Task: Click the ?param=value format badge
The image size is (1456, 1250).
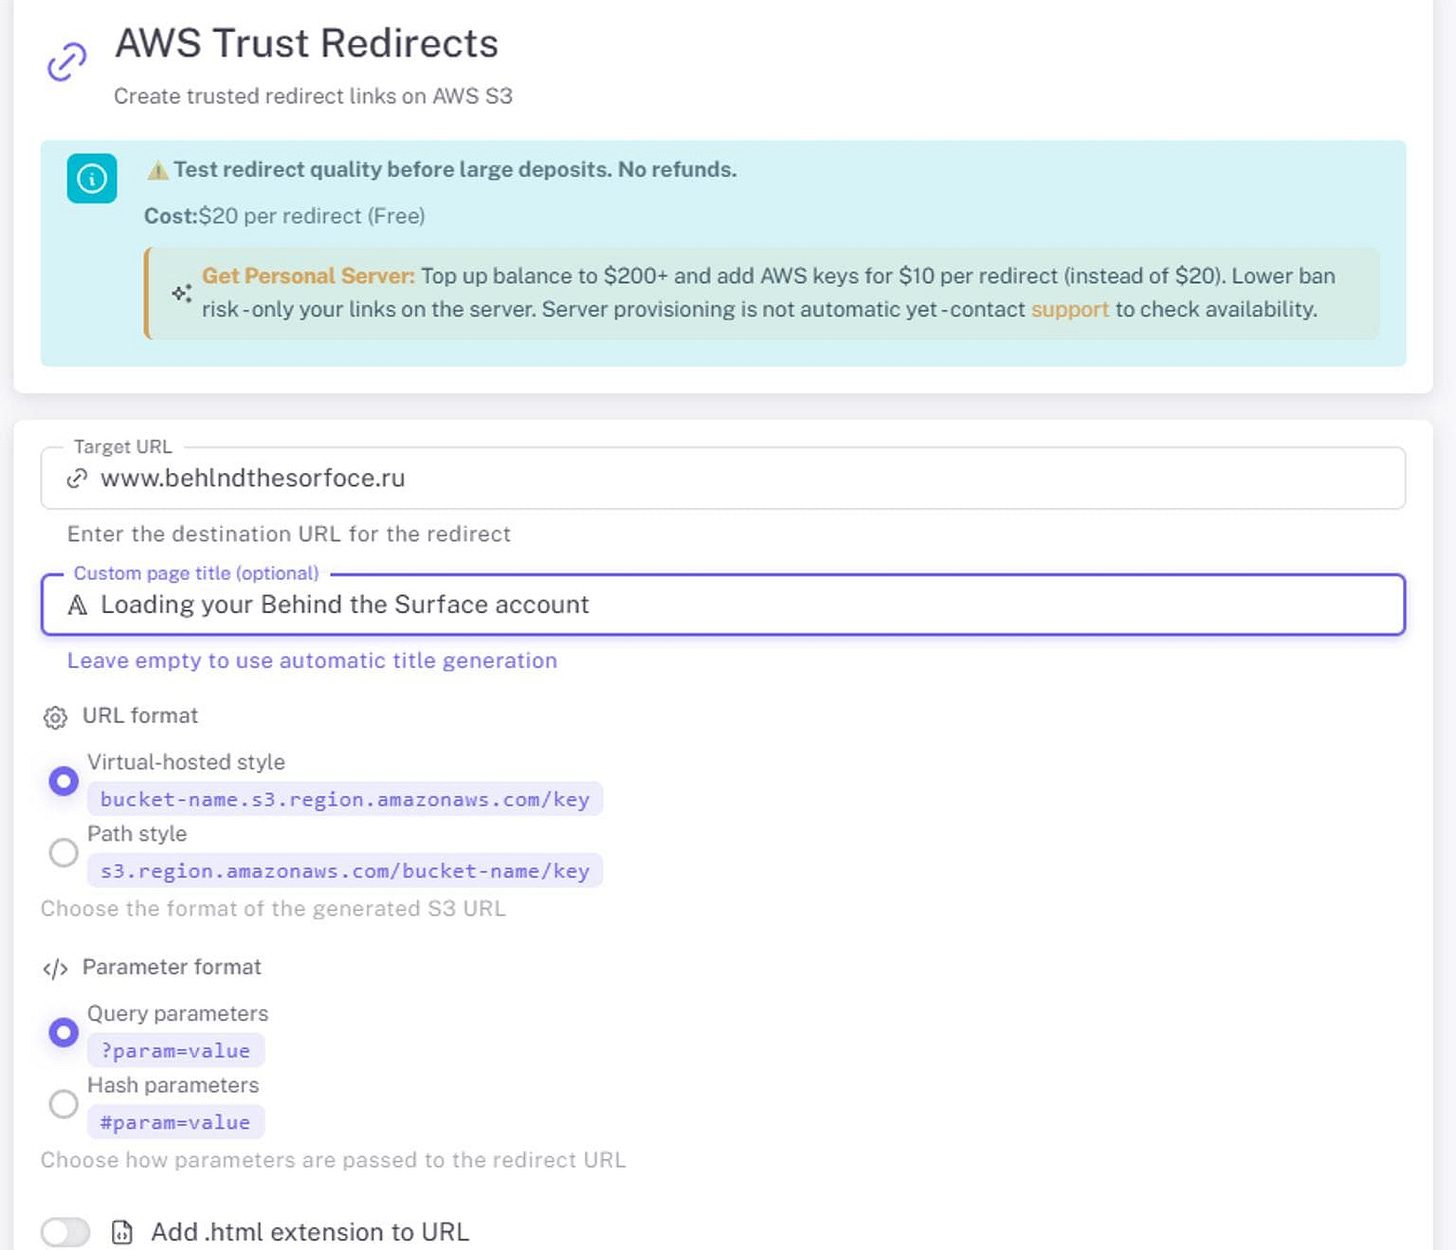Action: coord(176,1050)
